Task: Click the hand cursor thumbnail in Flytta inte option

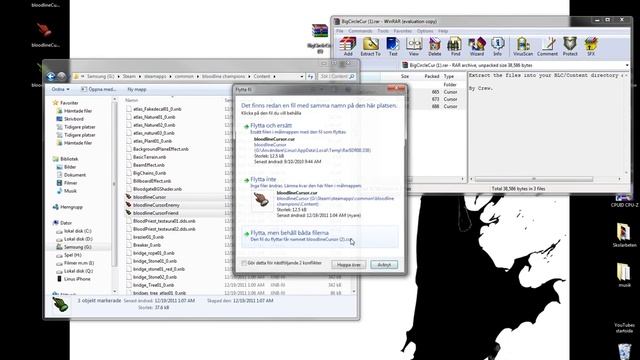Action: coord(261,200)
